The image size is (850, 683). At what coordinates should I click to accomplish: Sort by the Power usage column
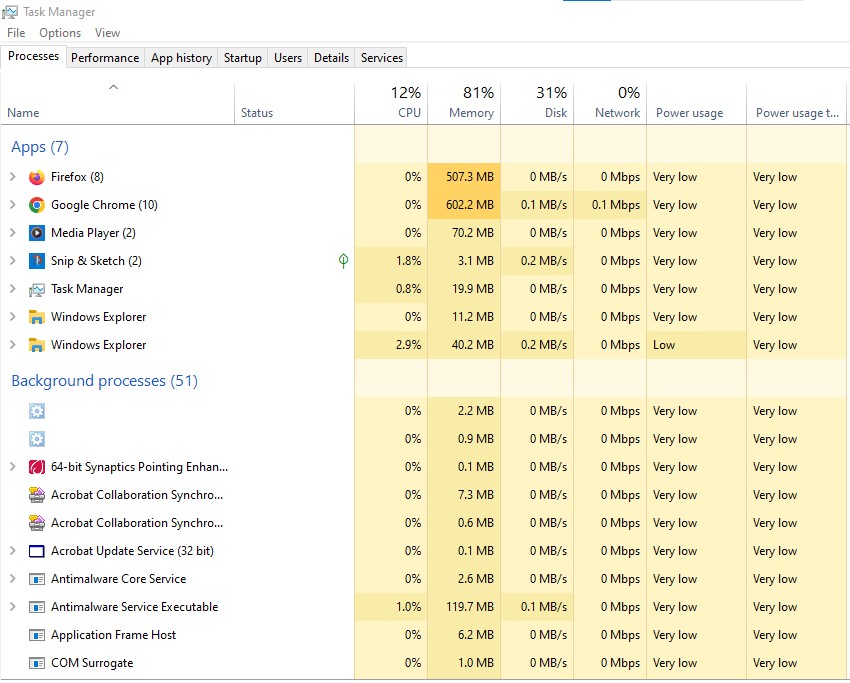coord(697,103)
